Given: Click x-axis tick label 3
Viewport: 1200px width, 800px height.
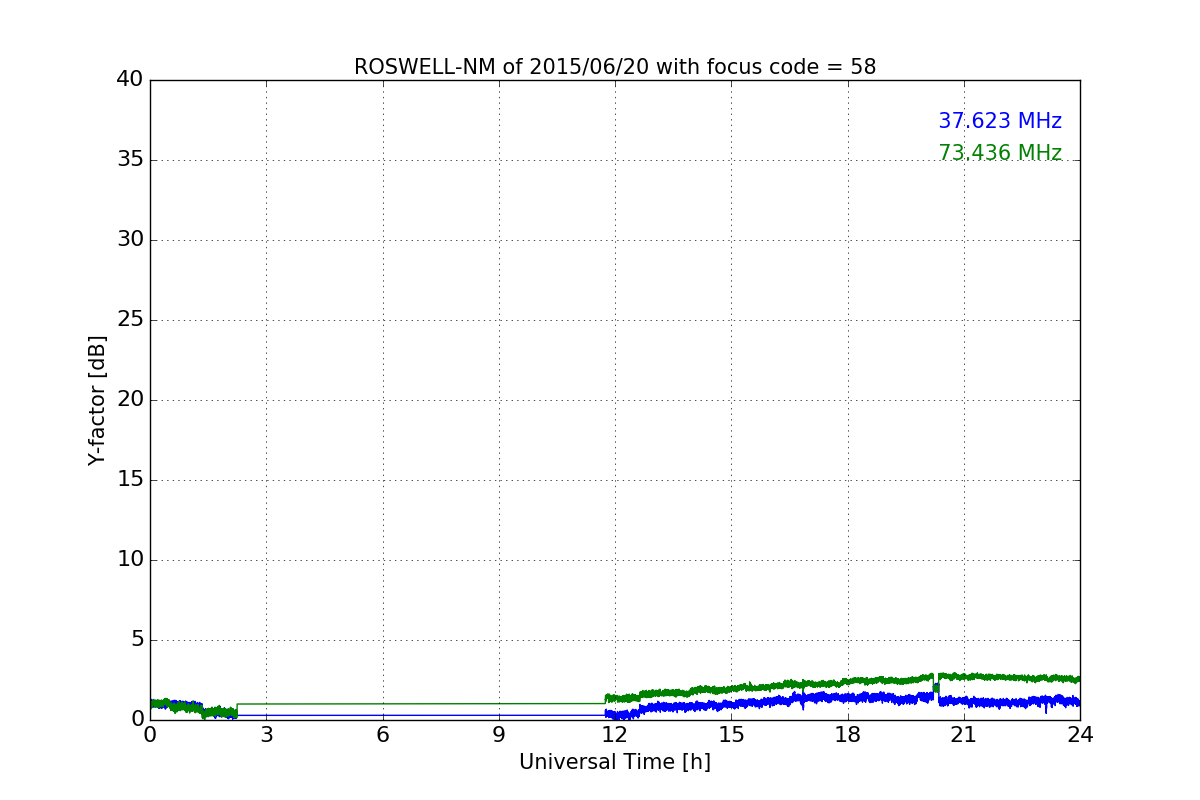Looking at the screenshot, I should coord(266,735).
